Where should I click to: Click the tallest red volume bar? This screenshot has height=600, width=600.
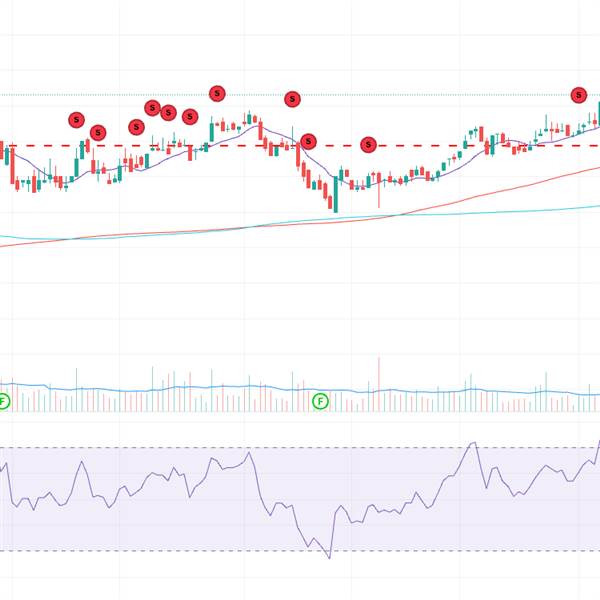click(x=379, y=385)
